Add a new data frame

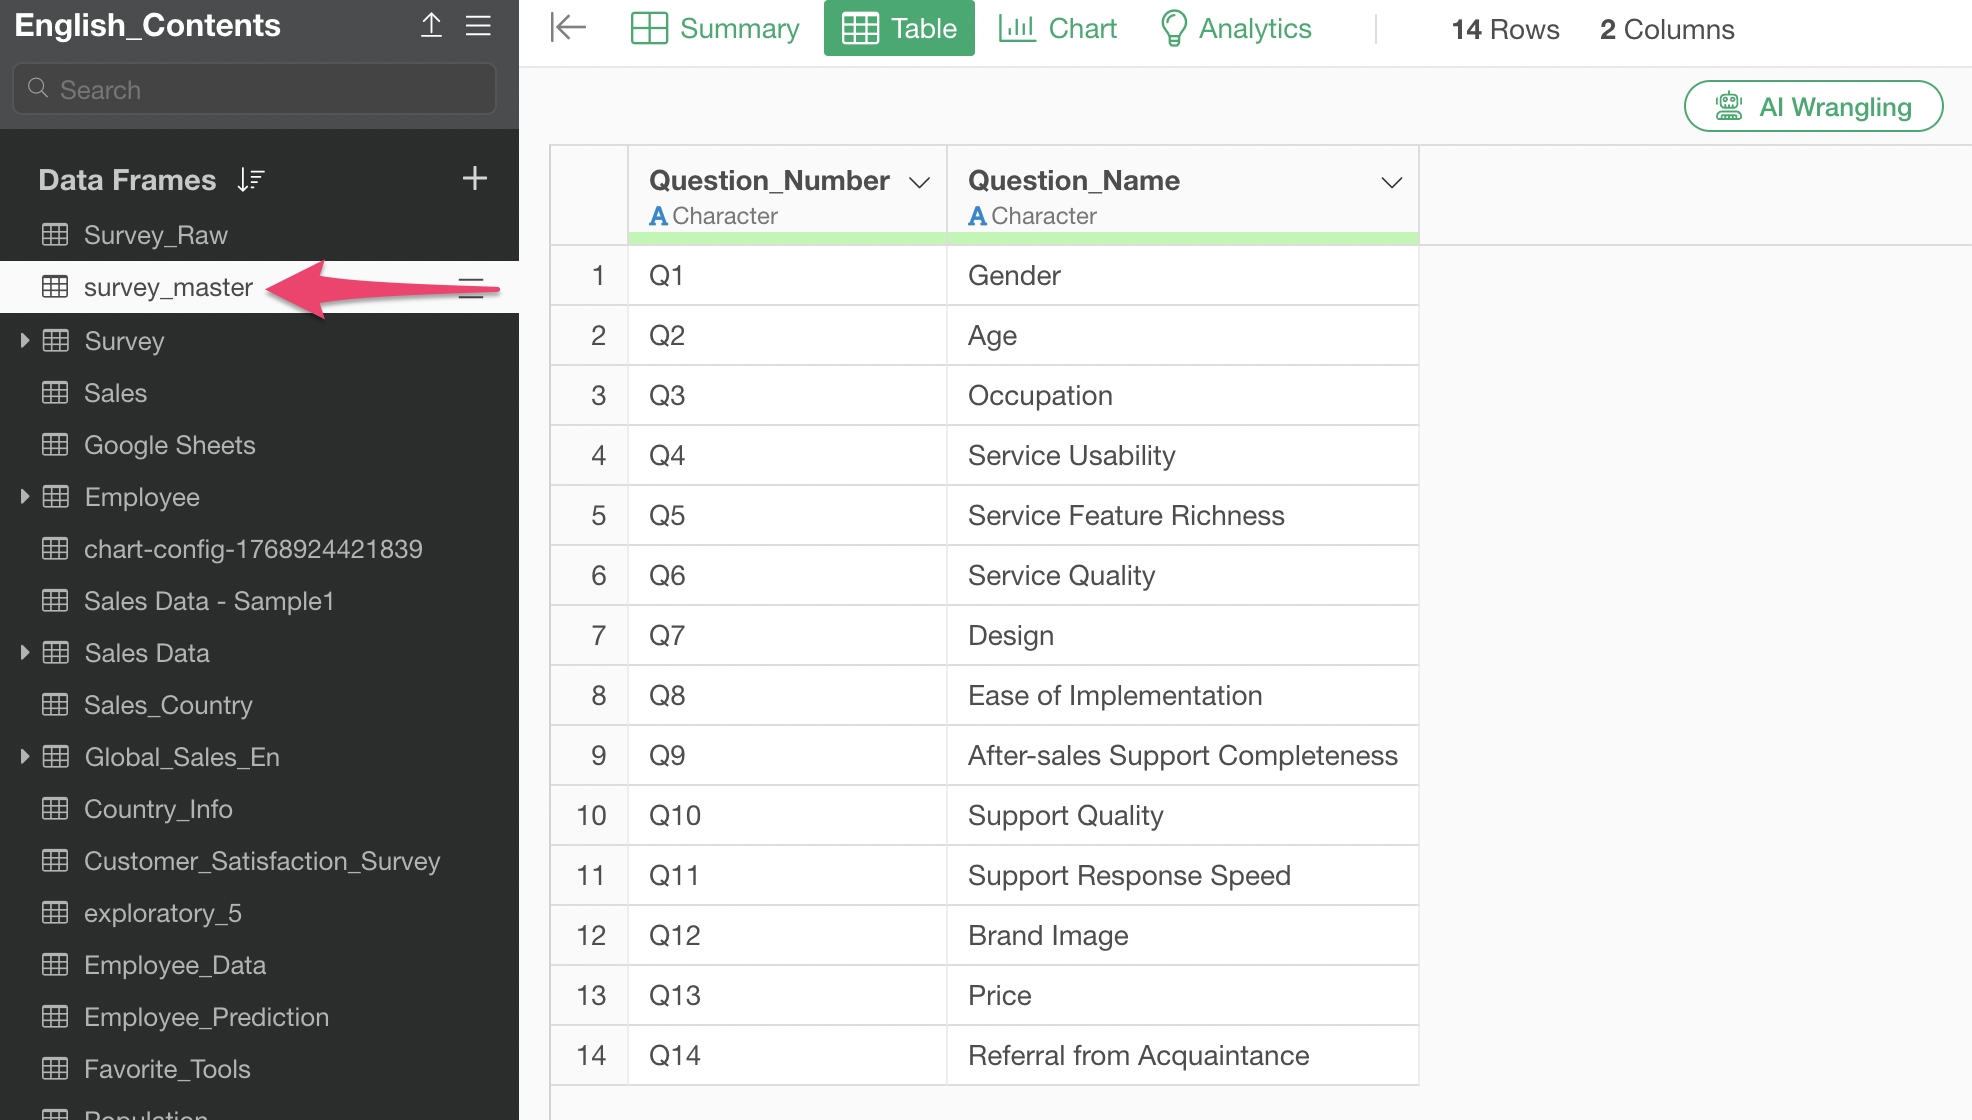click(x=474, y=179)
